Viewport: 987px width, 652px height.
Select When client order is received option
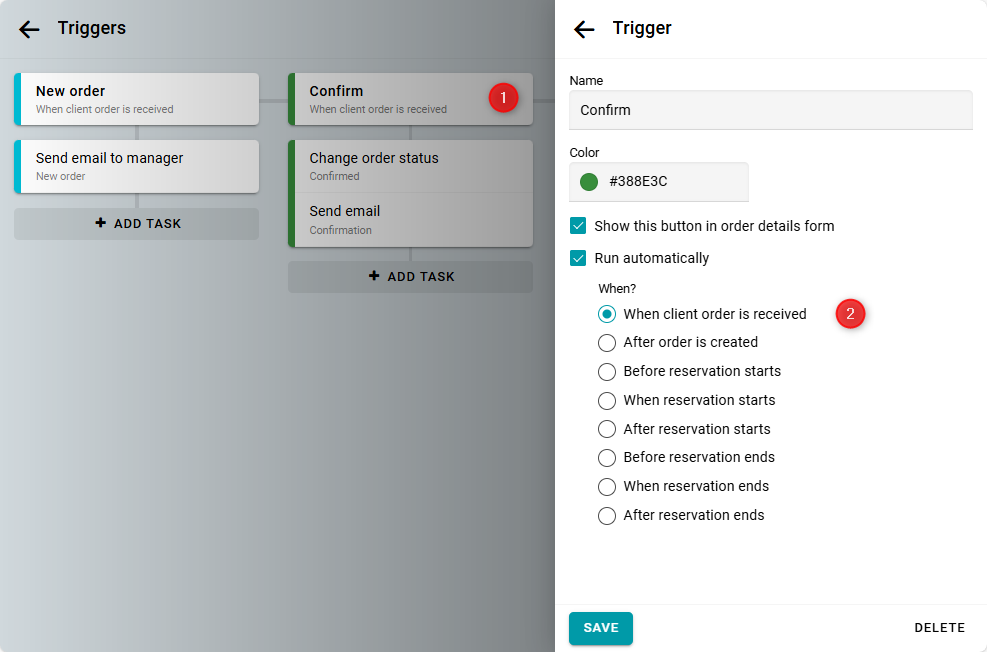click(x=607, y=314)
